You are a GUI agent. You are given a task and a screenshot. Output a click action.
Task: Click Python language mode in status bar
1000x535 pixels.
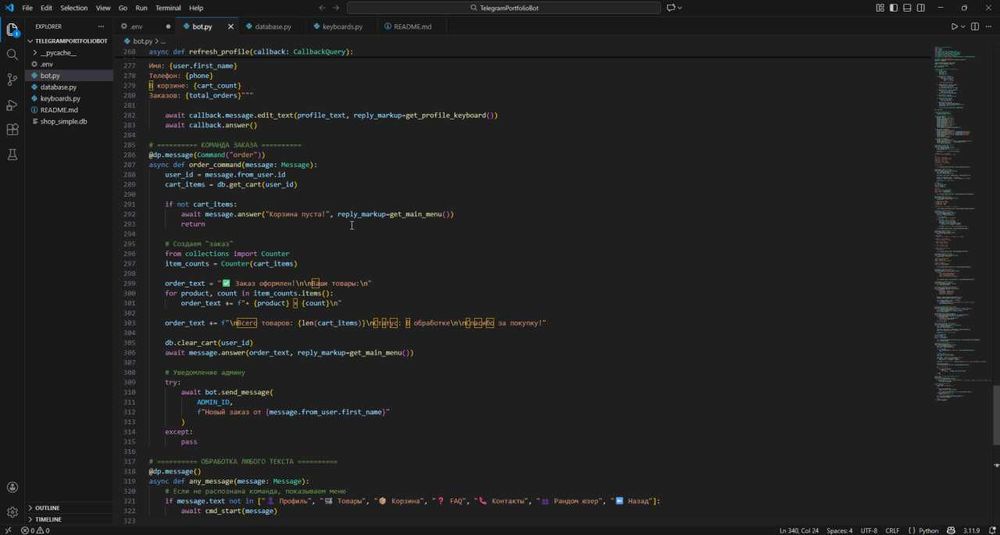tap(929, 530)
